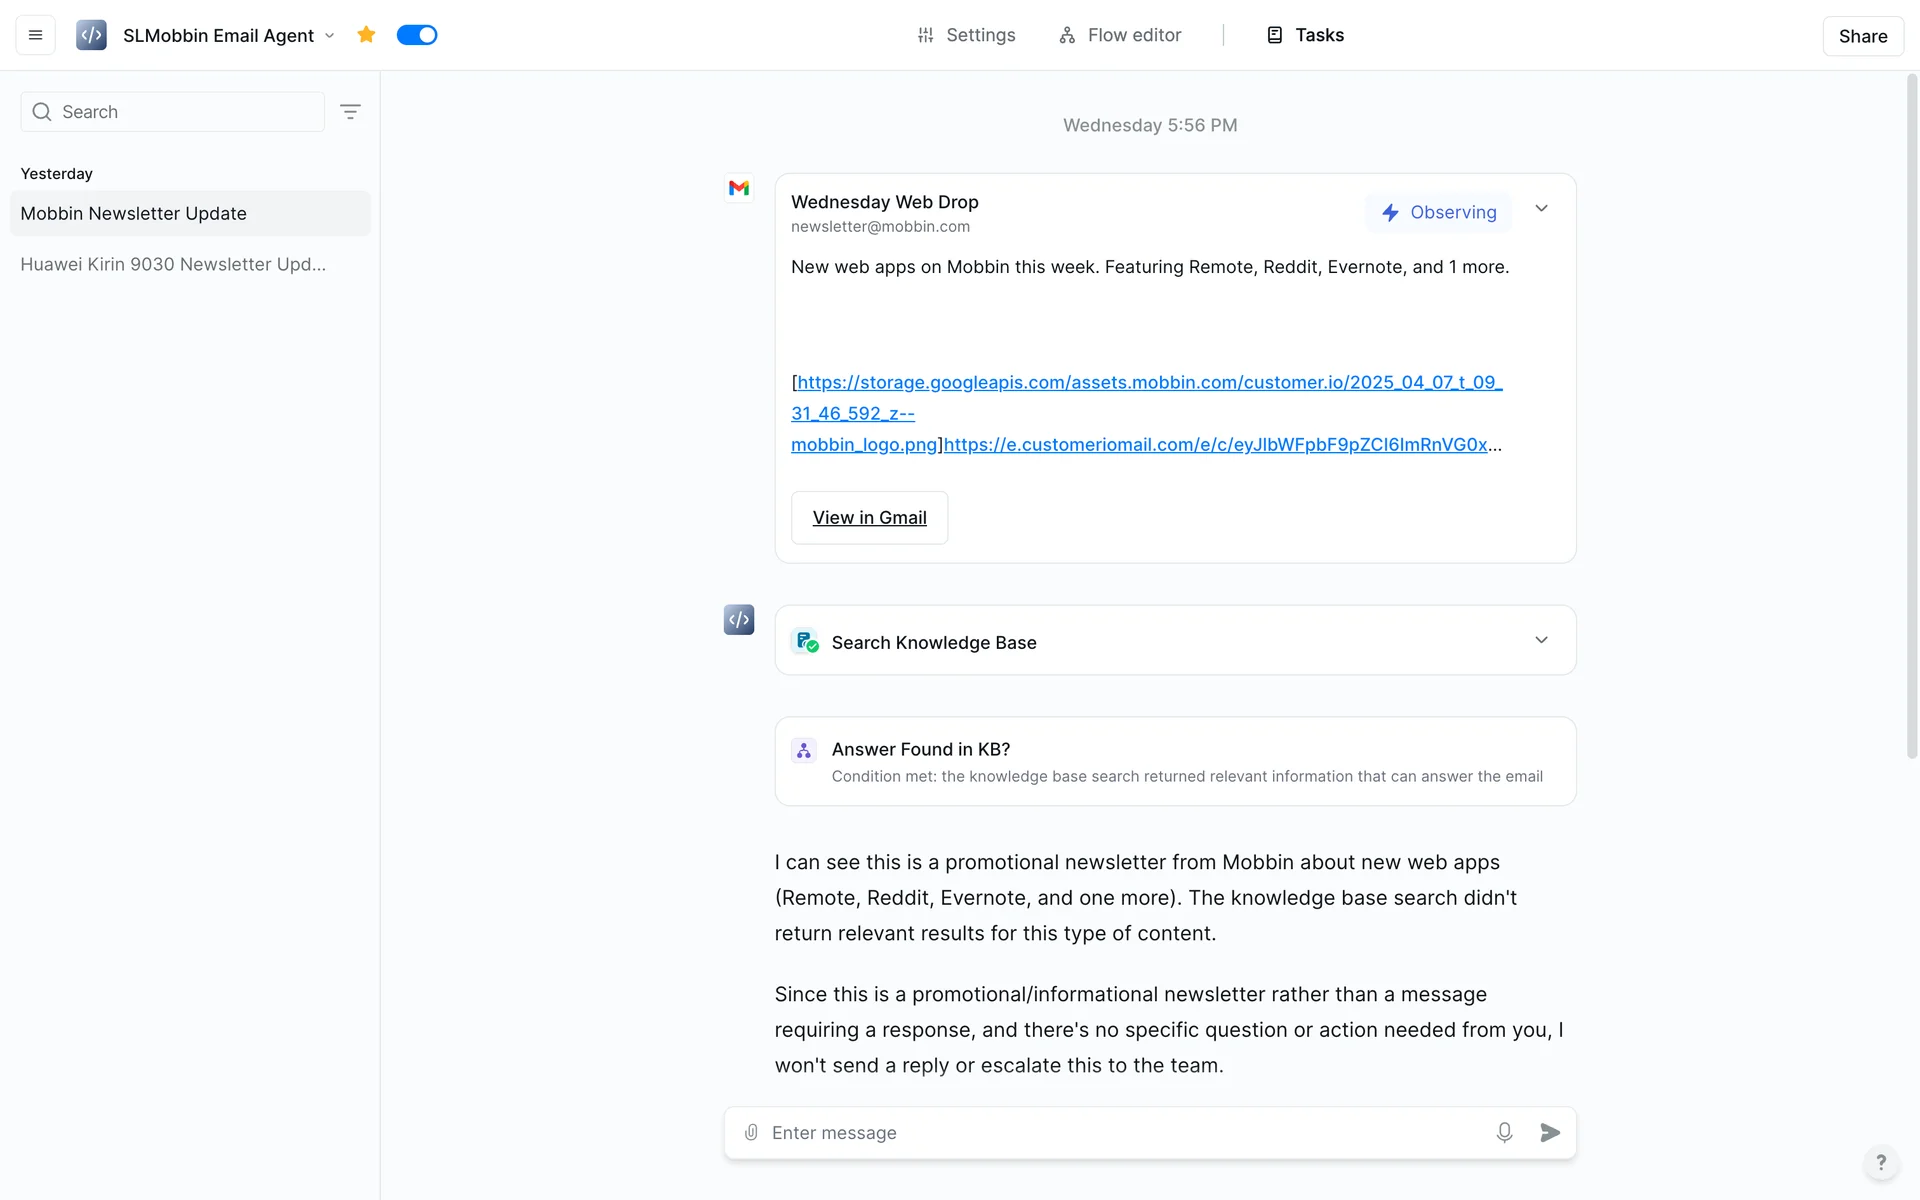Click the SLMobbin agent code icon

pos(91,35)
